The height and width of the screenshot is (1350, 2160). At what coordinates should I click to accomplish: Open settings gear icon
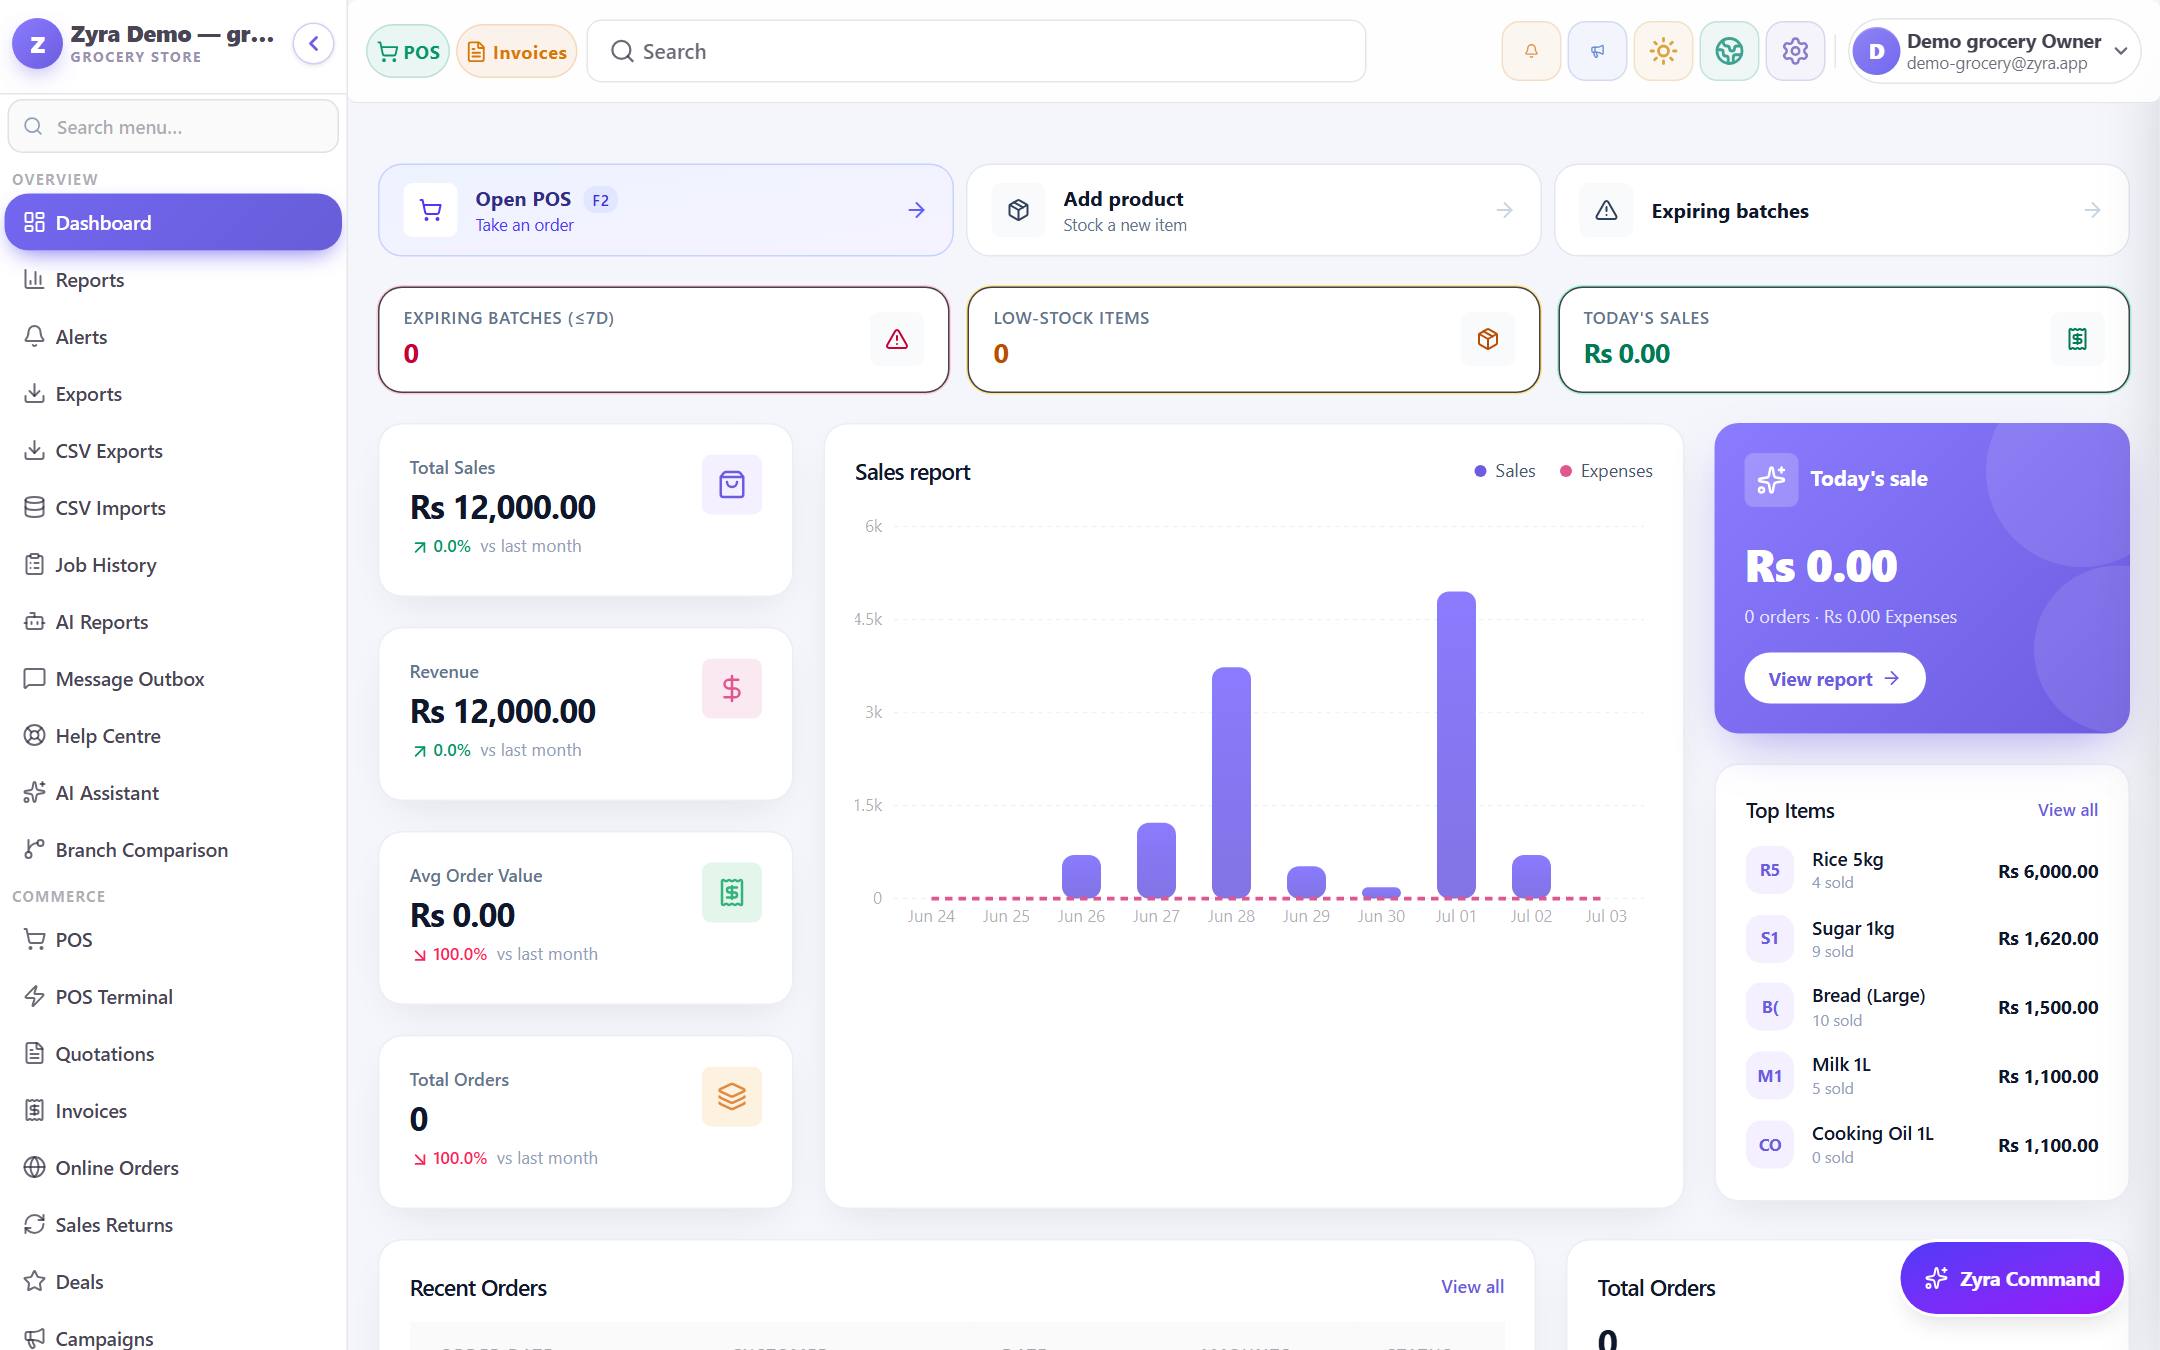(x=1795, y=51)
